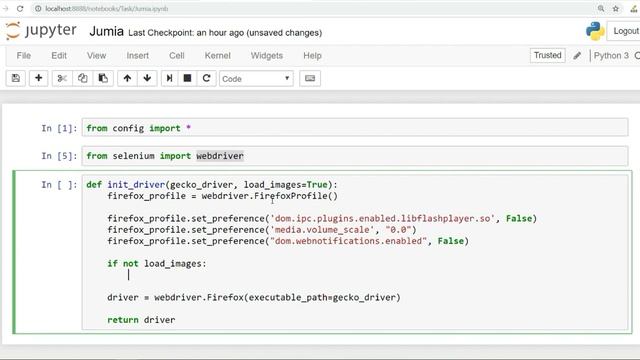Click 'webdriver.FirefoxProfile()' in the code
The height and width of the screenshot is (360, 640).
click(x=270, y=196)
